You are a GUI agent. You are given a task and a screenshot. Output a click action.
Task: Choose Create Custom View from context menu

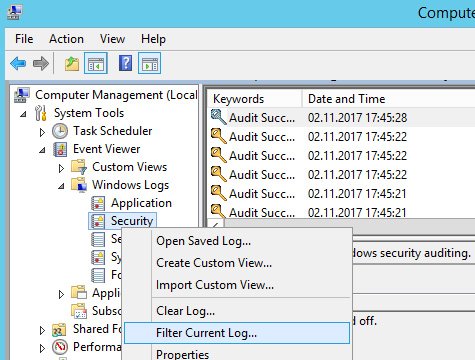coord(237,263)
